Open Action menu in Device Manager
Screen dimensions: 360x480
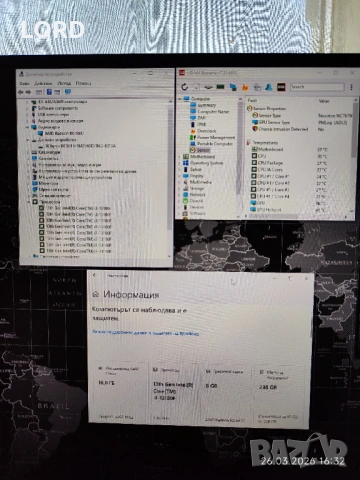click(43, 83)
